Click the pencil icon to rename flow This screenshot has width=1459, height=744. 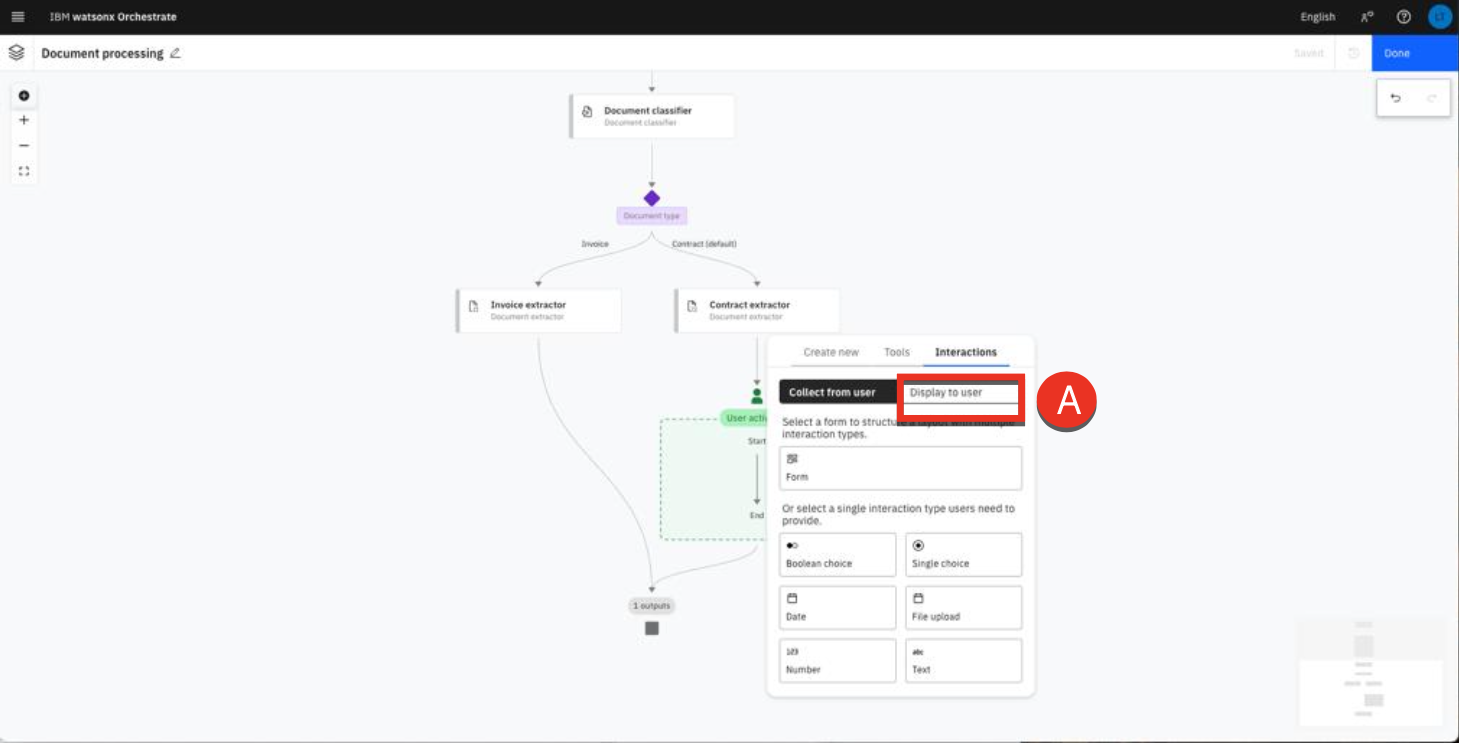(x=175, y=53)
